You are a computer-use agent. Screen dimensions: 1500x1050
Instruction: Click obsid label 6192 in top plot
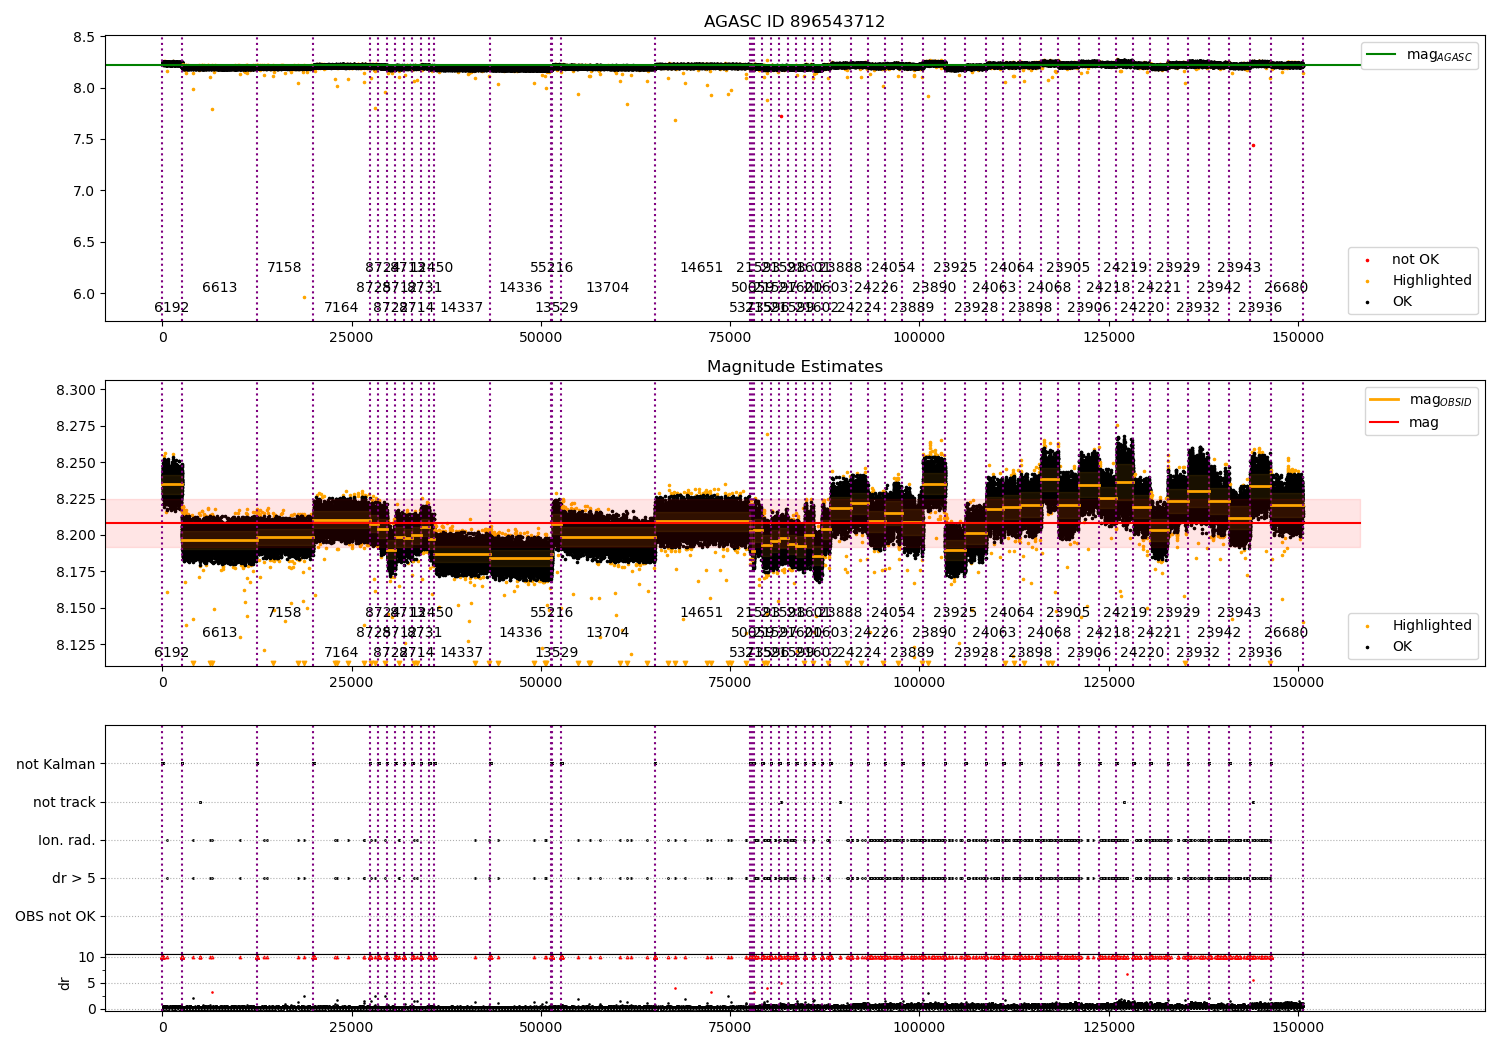[x=171, y=308]
